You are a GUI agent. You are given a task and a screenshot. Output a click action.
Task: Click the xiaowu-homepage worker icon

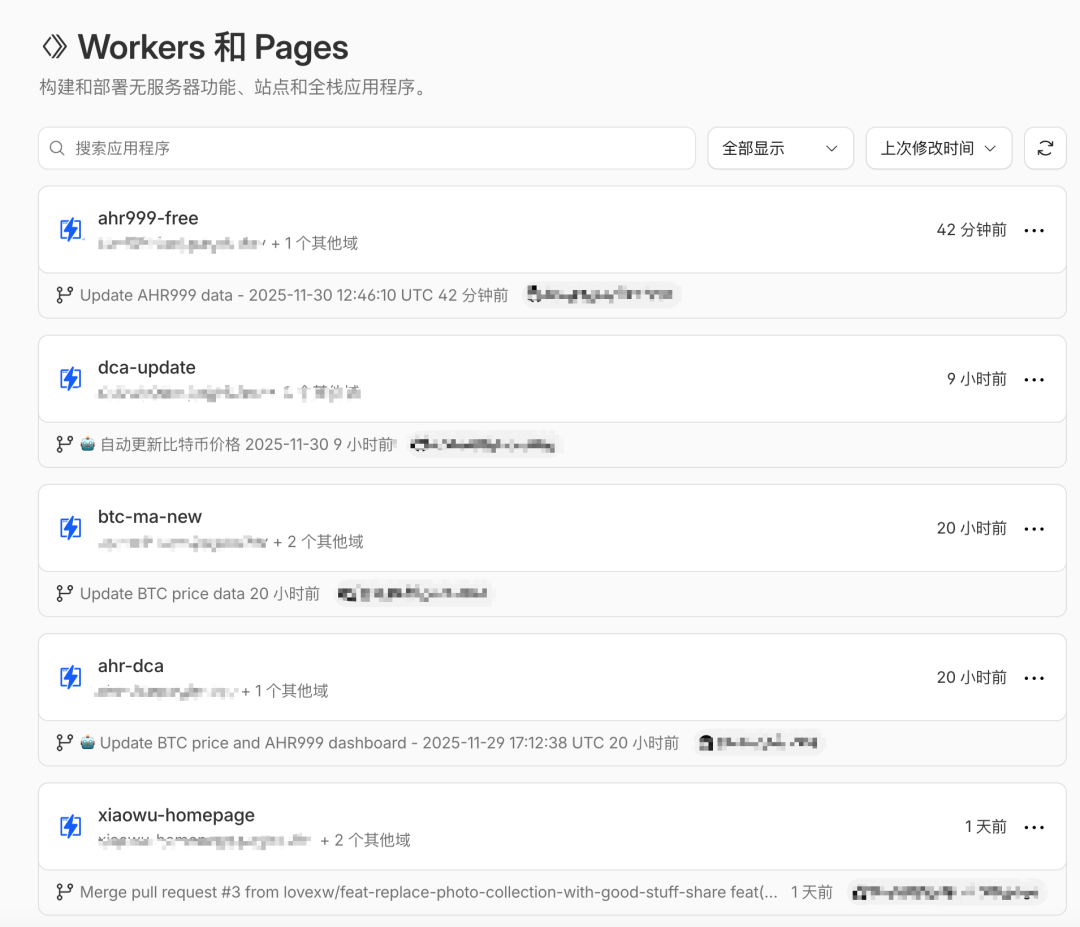(x=70, y=826)
